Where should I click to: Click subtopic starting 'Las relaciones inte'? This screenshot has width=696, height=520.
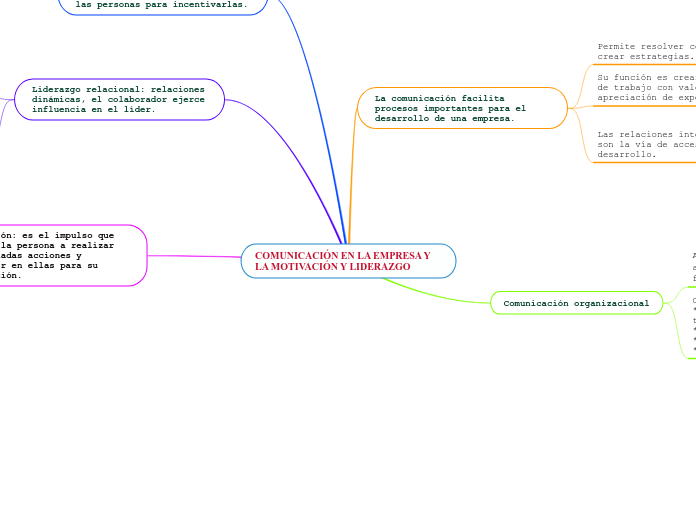646,144
